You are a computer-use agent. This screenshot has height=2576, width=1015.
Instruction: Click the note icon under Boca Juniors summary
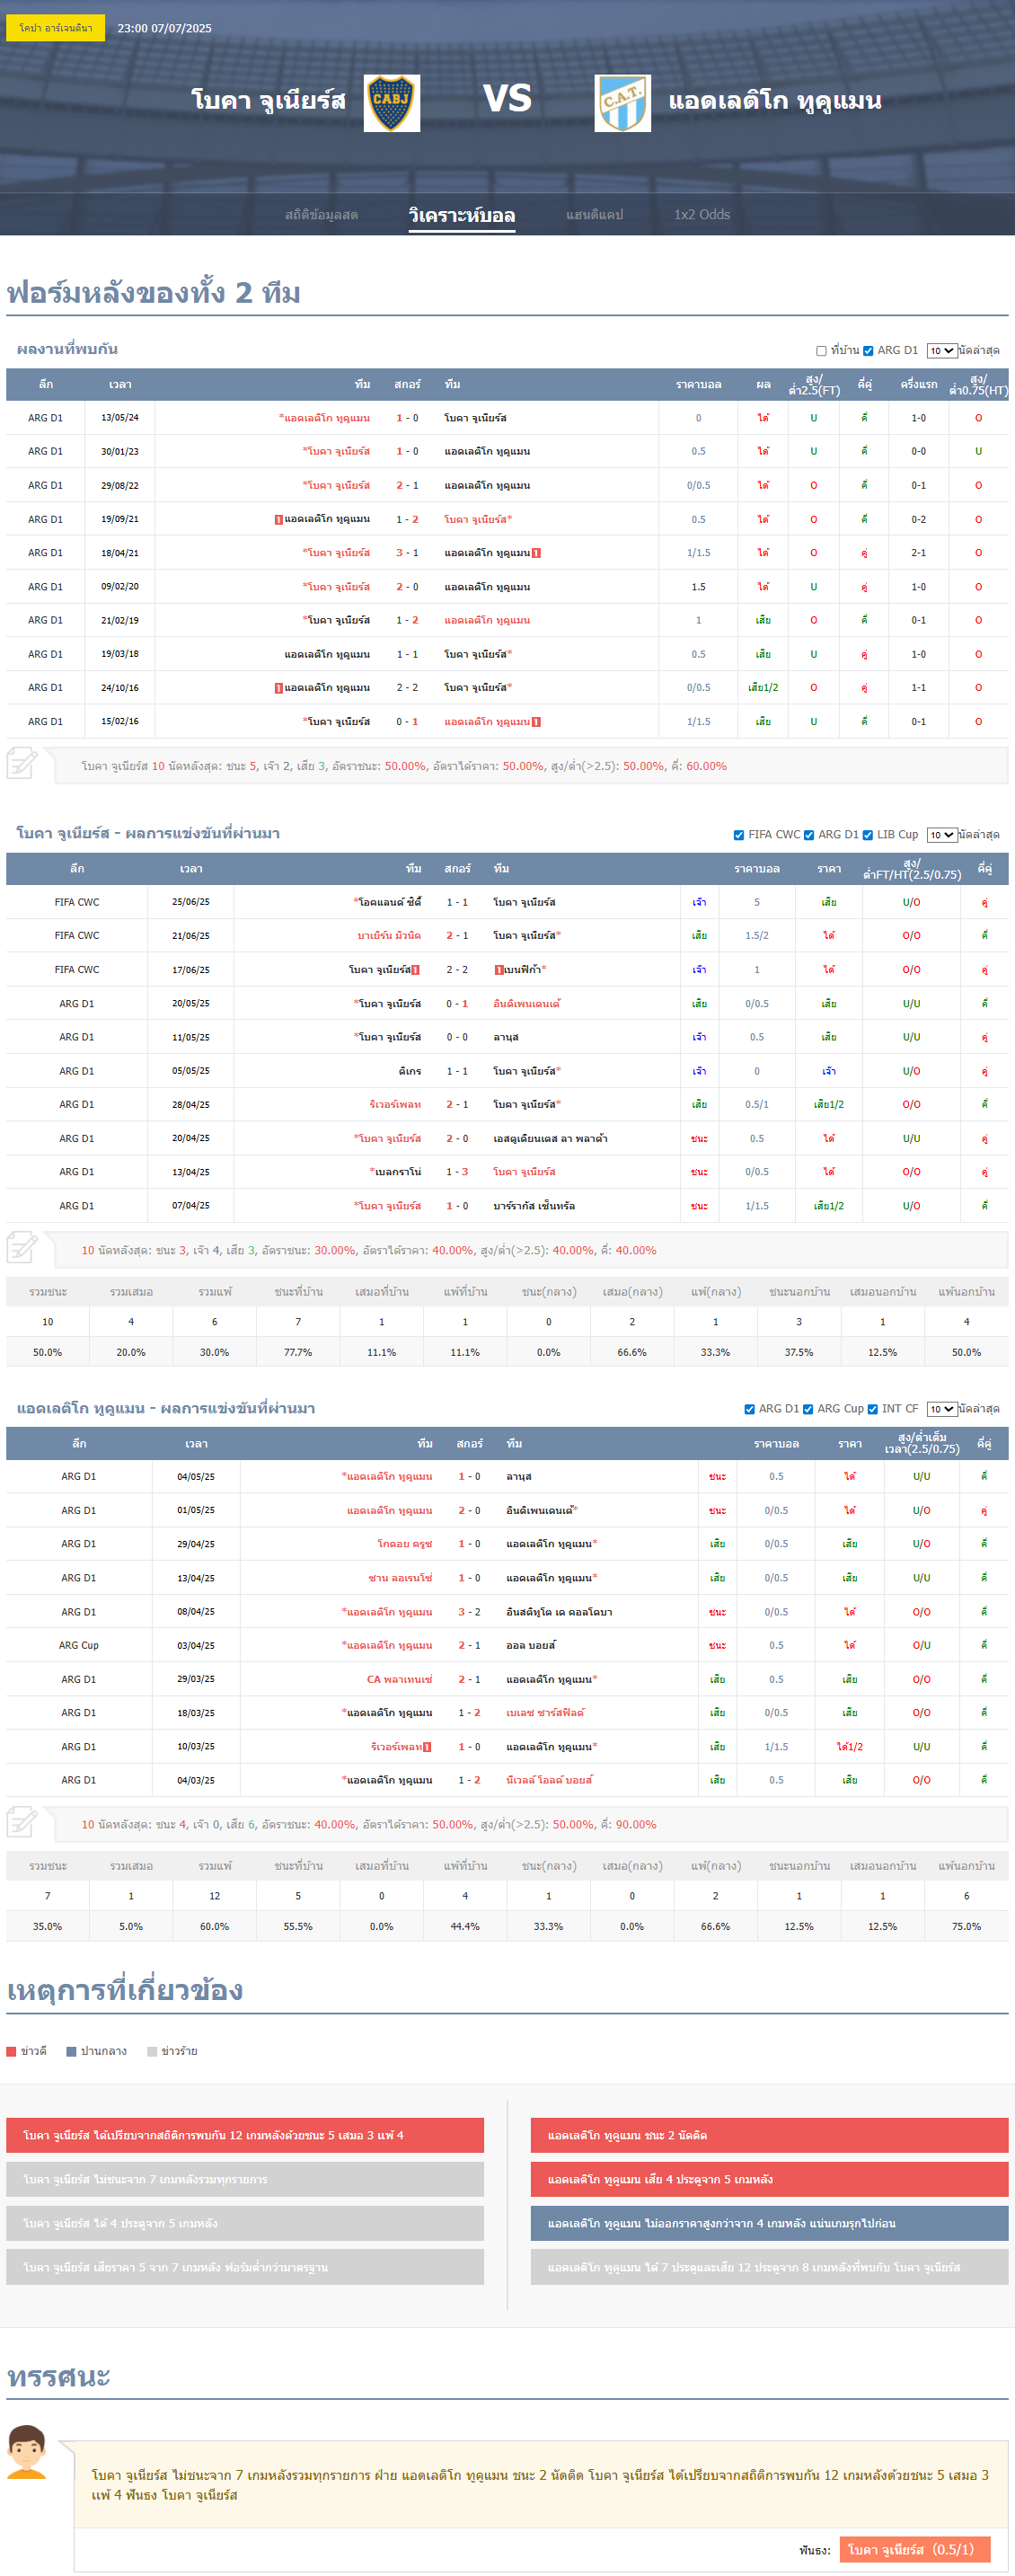[22, 1248]
